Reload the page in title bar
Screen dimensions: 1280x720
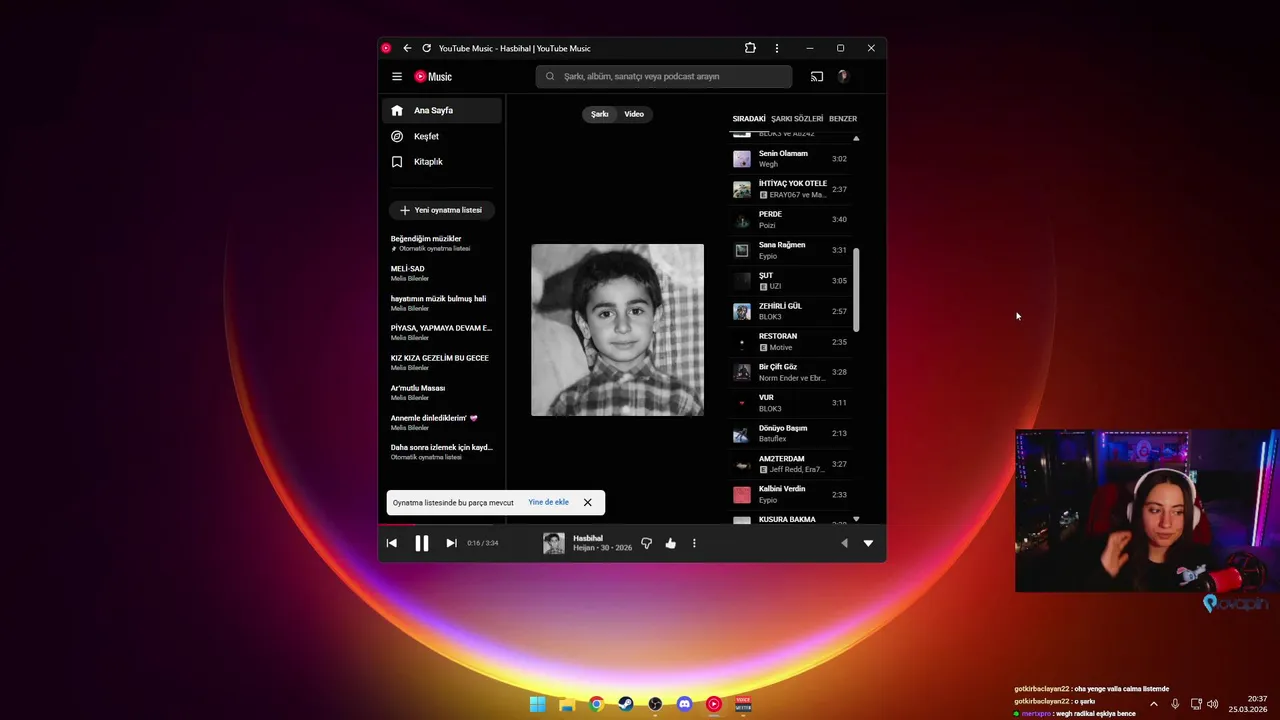pos(427,48)
